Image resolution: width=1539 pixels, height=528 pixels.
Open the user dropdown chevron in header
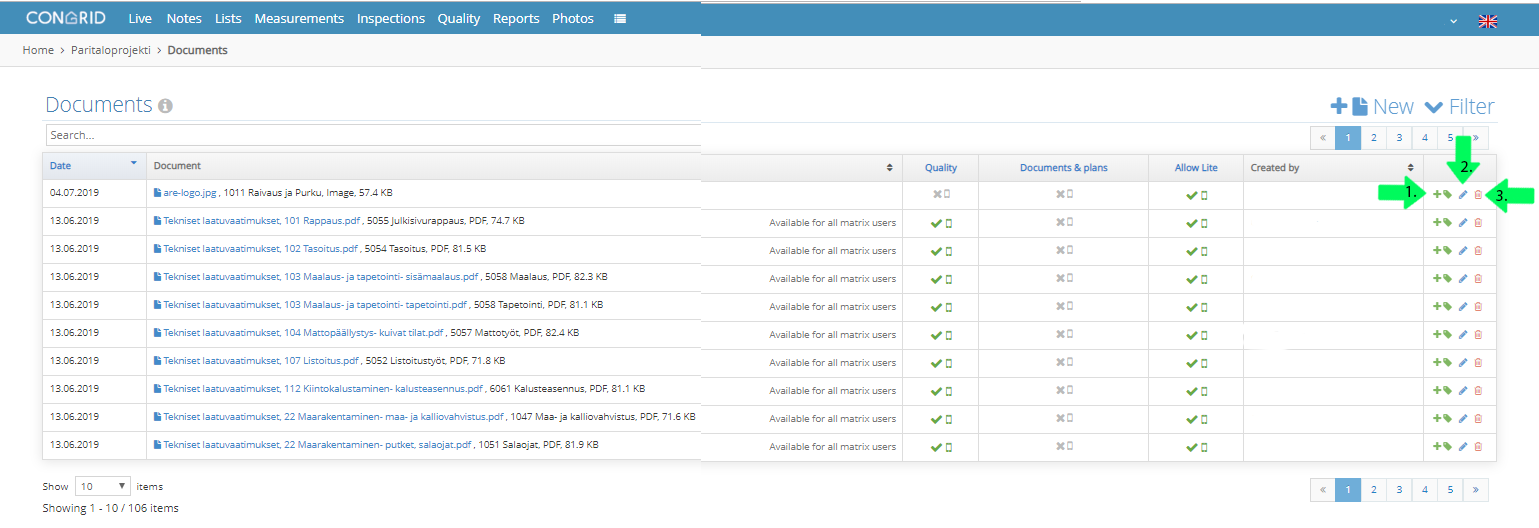tap(1453, 21)
